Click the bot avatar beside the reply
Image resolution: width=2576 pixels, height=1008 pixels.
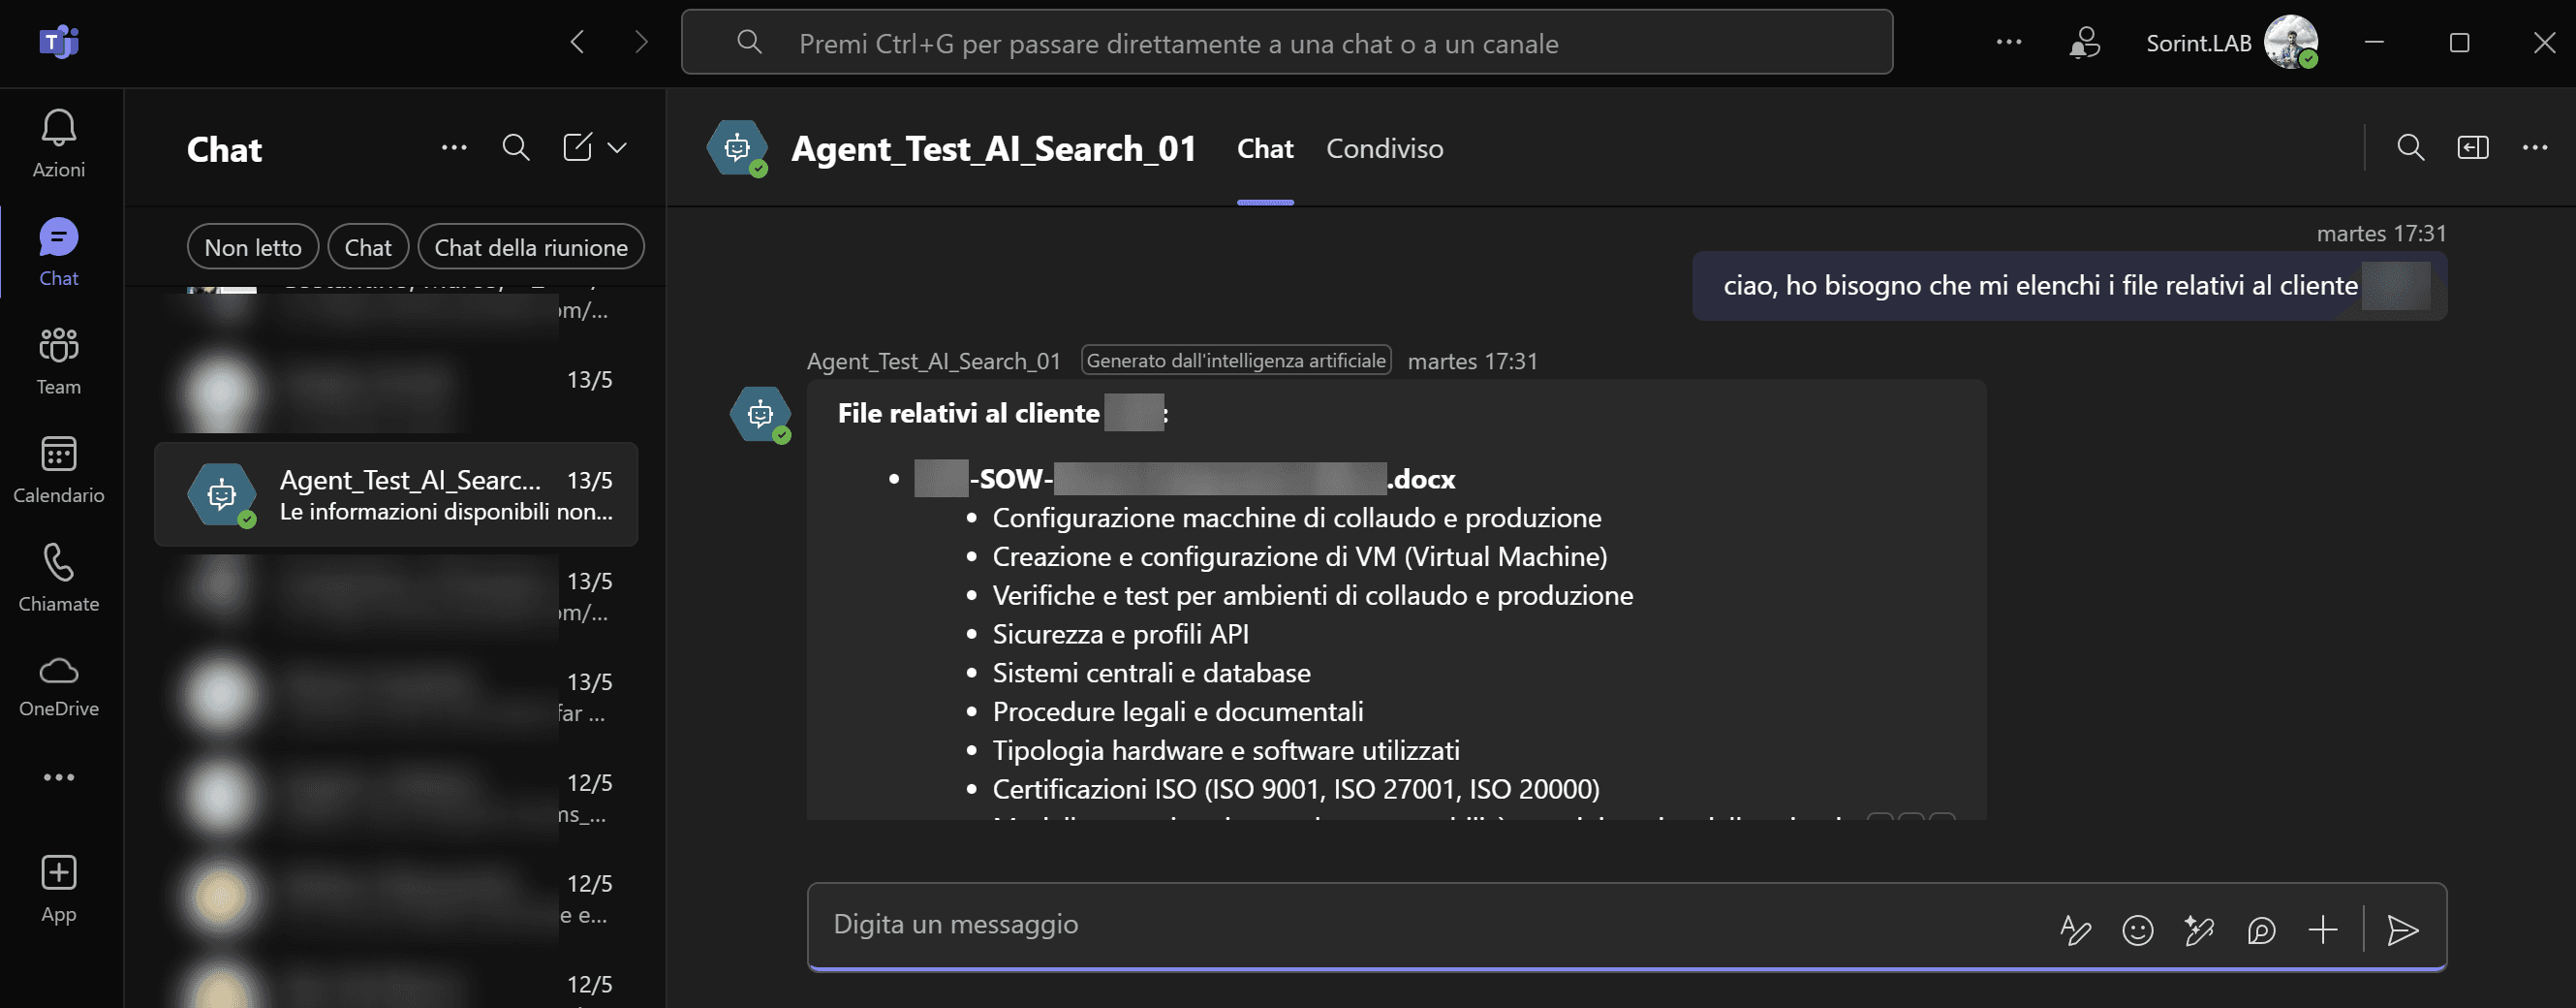(760, 413)
